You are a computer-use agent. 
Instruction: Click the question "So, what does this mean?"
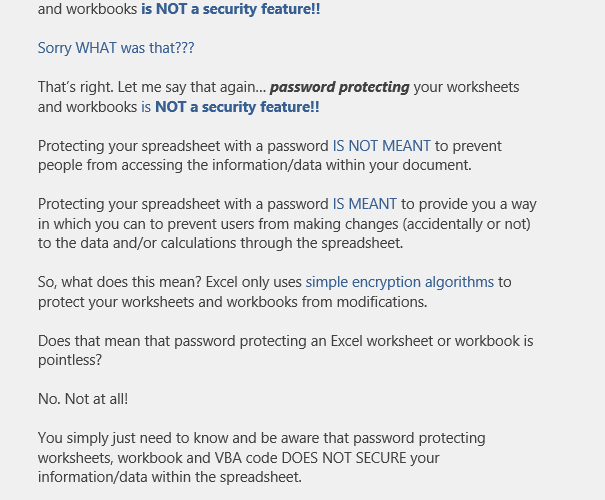pos(120,282)
